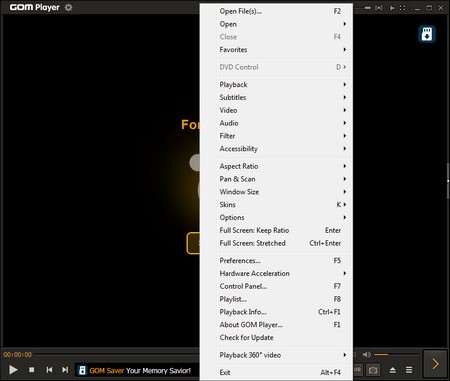Open the Hardware Acceleration submenu
The width and height of the screenshot is (450, 381).
point(280,273)
